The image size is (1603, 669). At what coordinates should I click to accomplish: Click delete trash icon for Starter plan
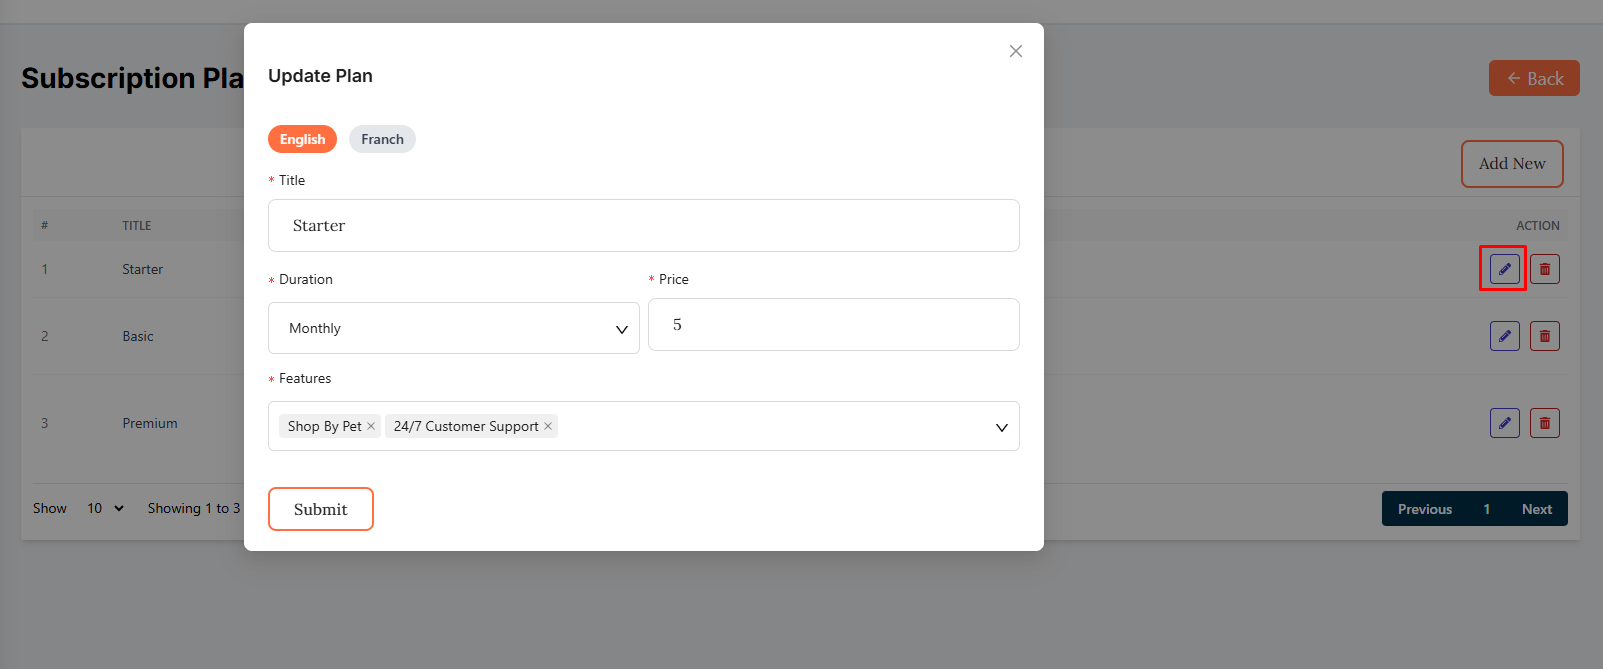point(1544,269)
